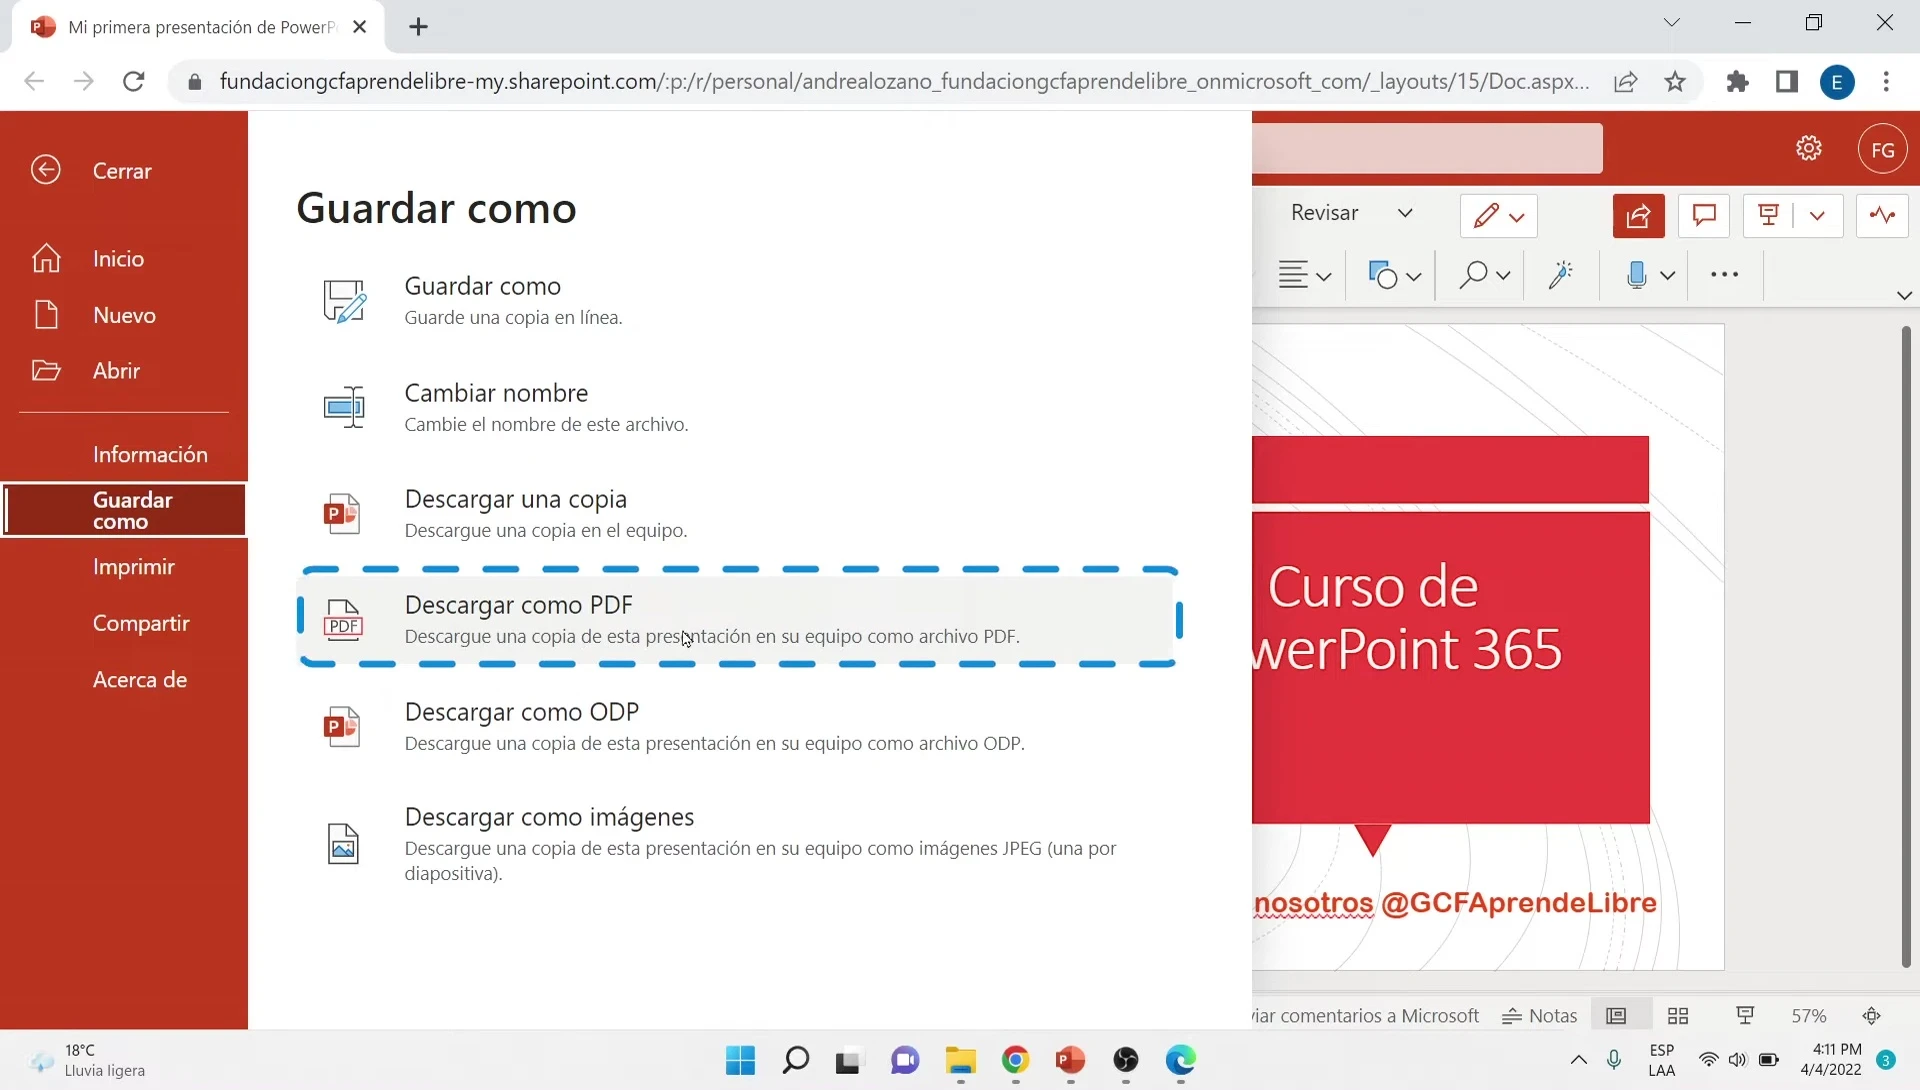
Task: Select the Guardar como sidebar item
Action: (124, 510)
